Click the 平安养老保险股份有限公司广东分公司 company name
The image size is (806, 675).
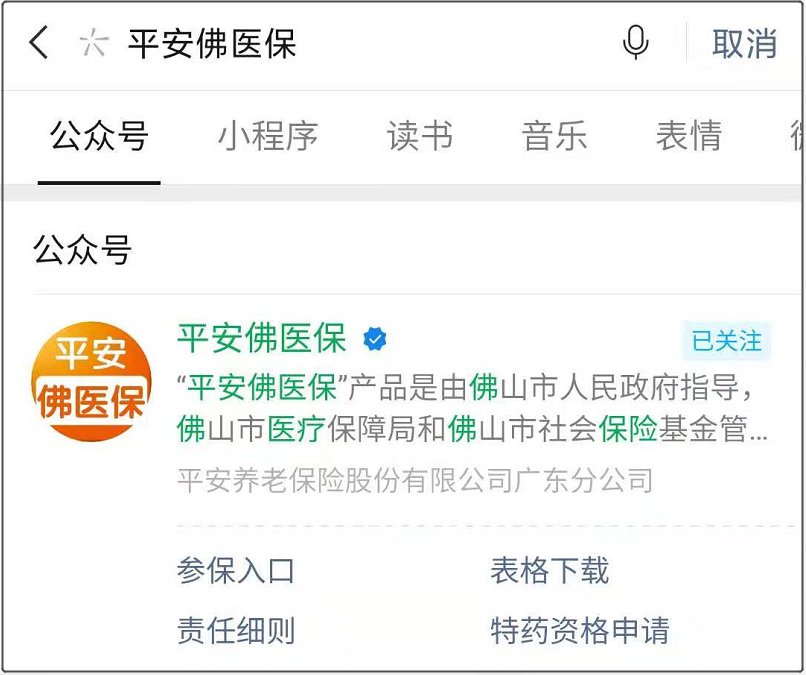[415, 481]
